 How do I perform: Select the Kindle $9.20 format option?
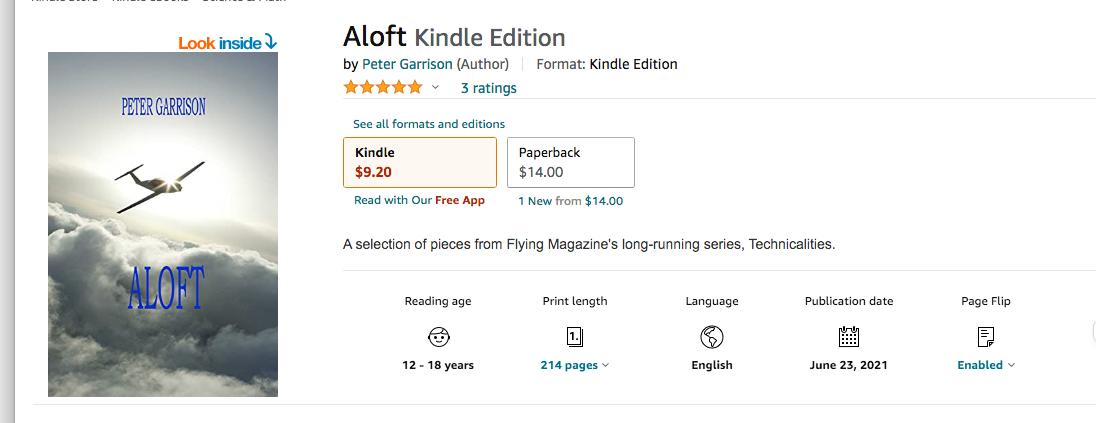point(420,162)
